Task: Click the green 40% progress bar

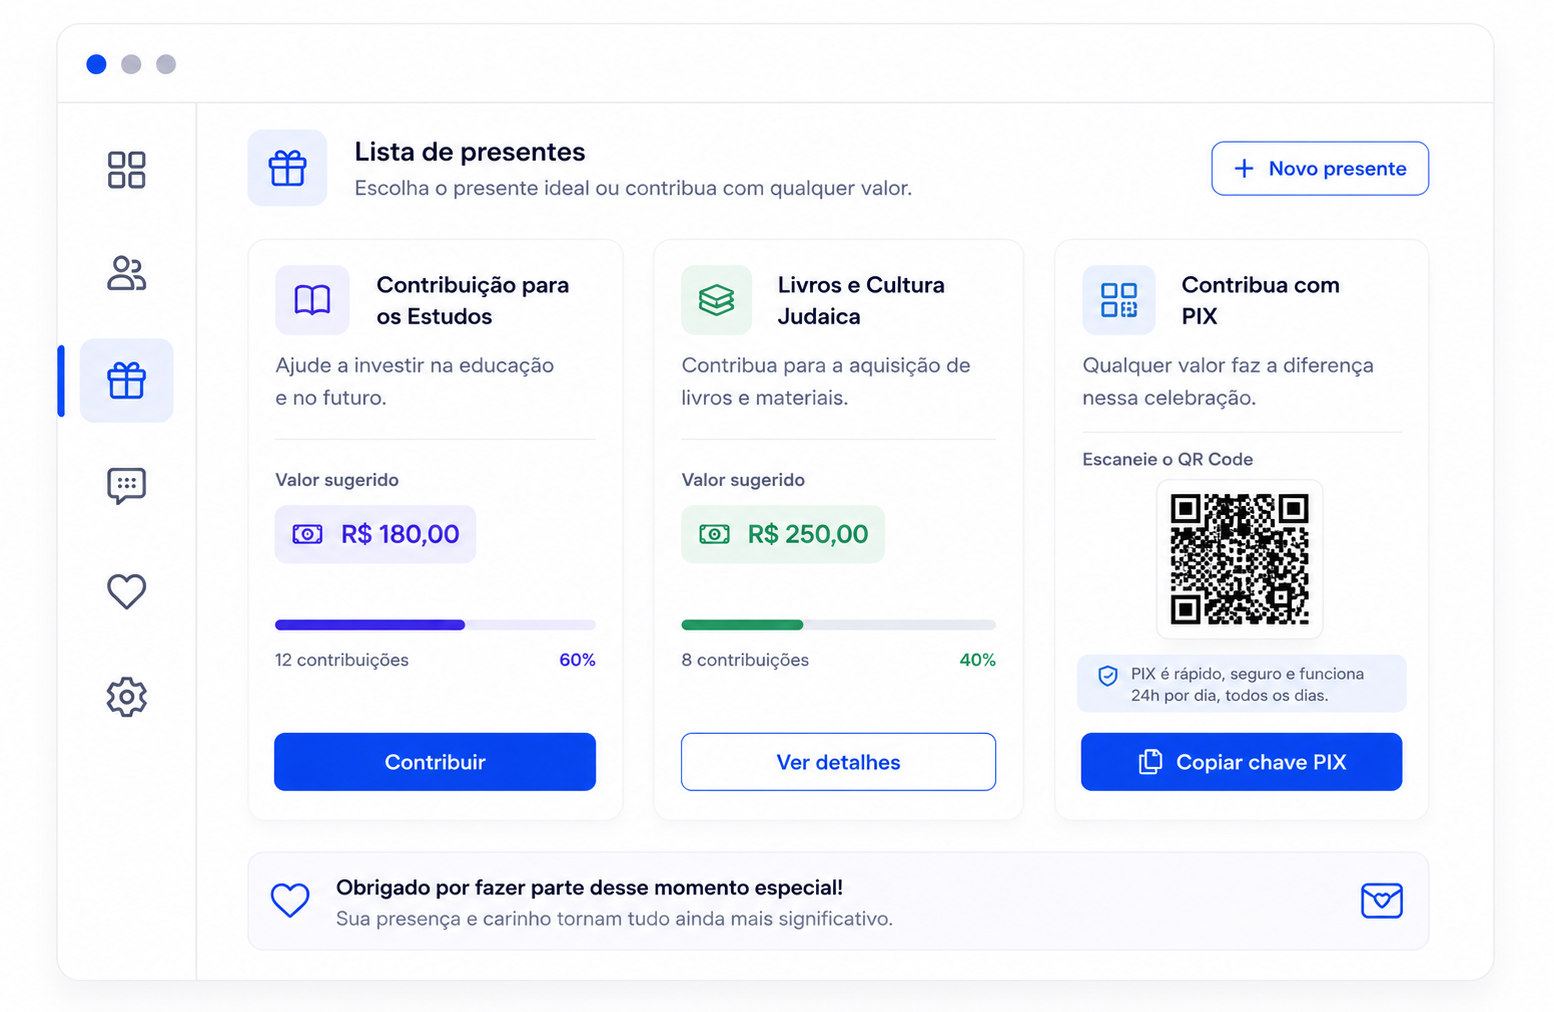Action: tap(838, 625)
